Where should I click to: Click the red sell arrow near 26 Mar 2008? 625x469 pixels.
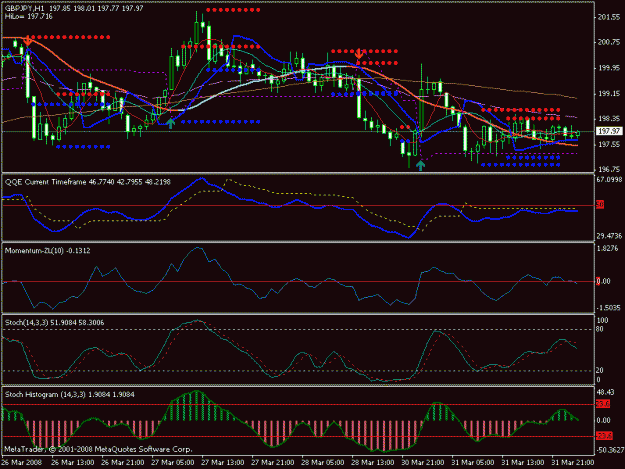tap(28, 41)
